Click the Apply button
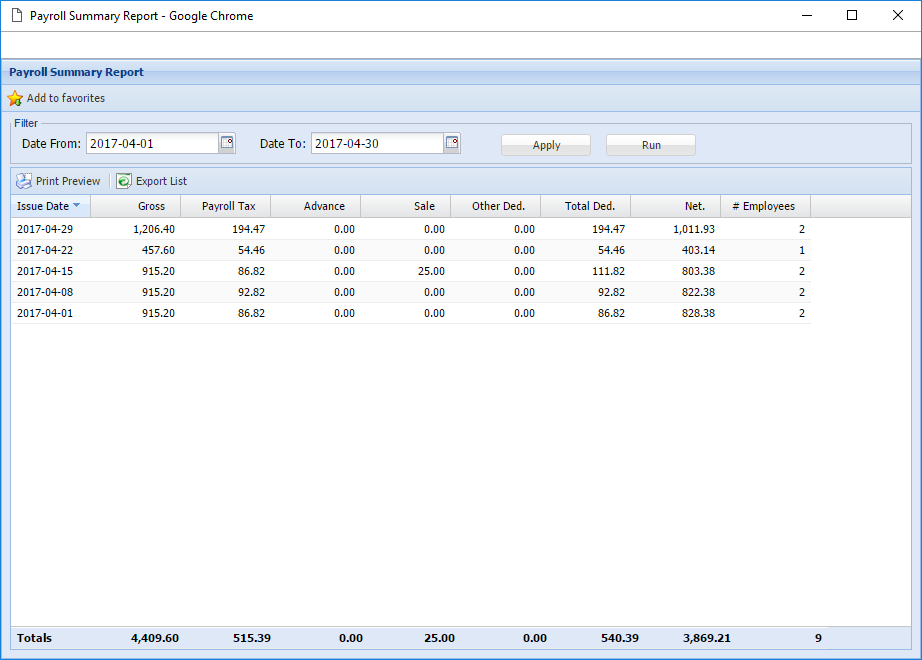 [546, 144]
